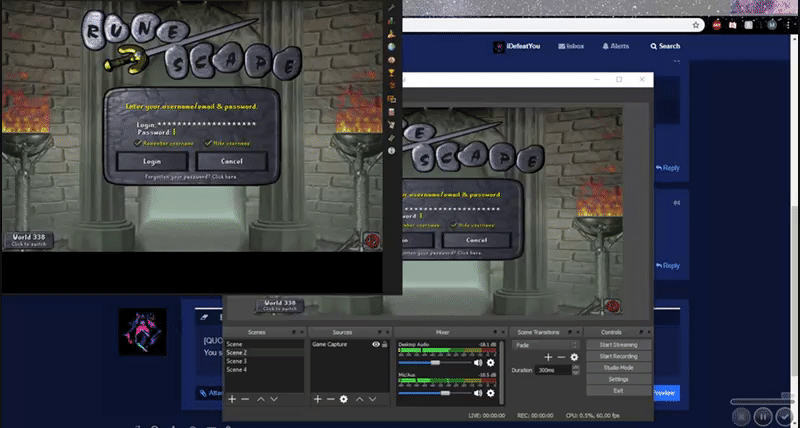Open Inbox in the forum header
Image resolution: width=800 pixels, height=428 pixels.
[x=571, y=46]
